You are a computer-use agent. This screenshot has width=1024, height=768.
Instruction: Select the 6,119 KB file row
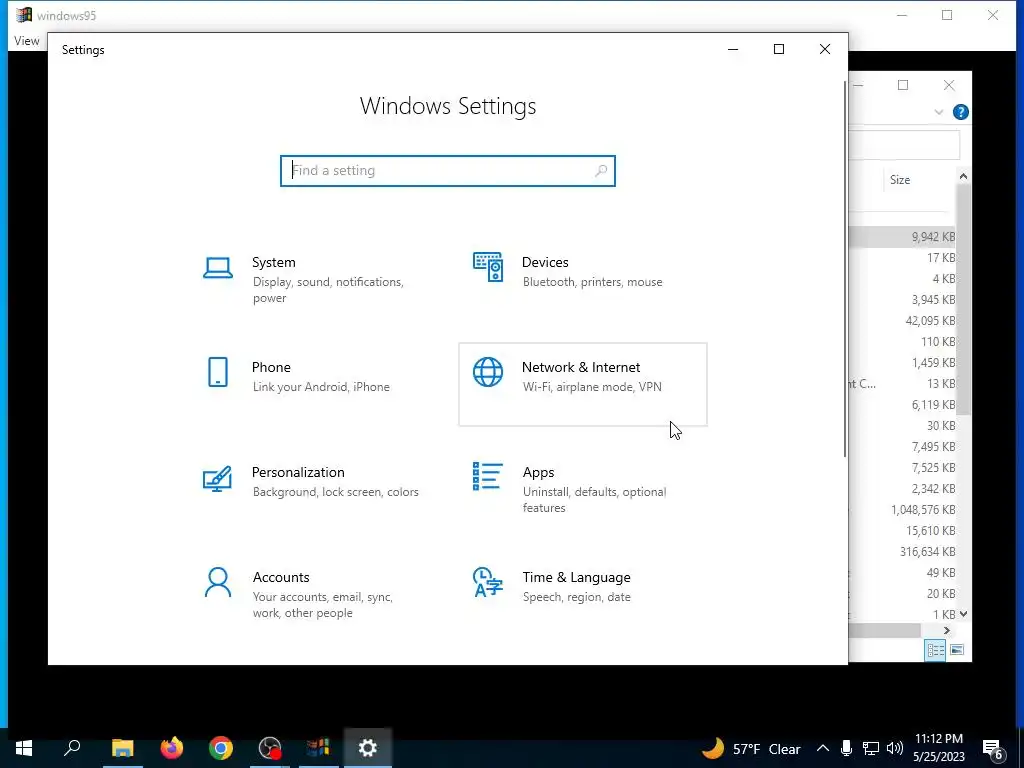pos(902,405)
